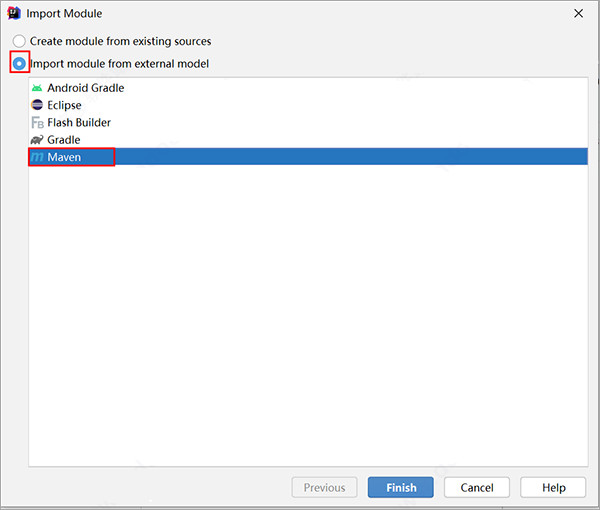Click the Maven m icon
The image size is (600, 510).
click(37, 157)
